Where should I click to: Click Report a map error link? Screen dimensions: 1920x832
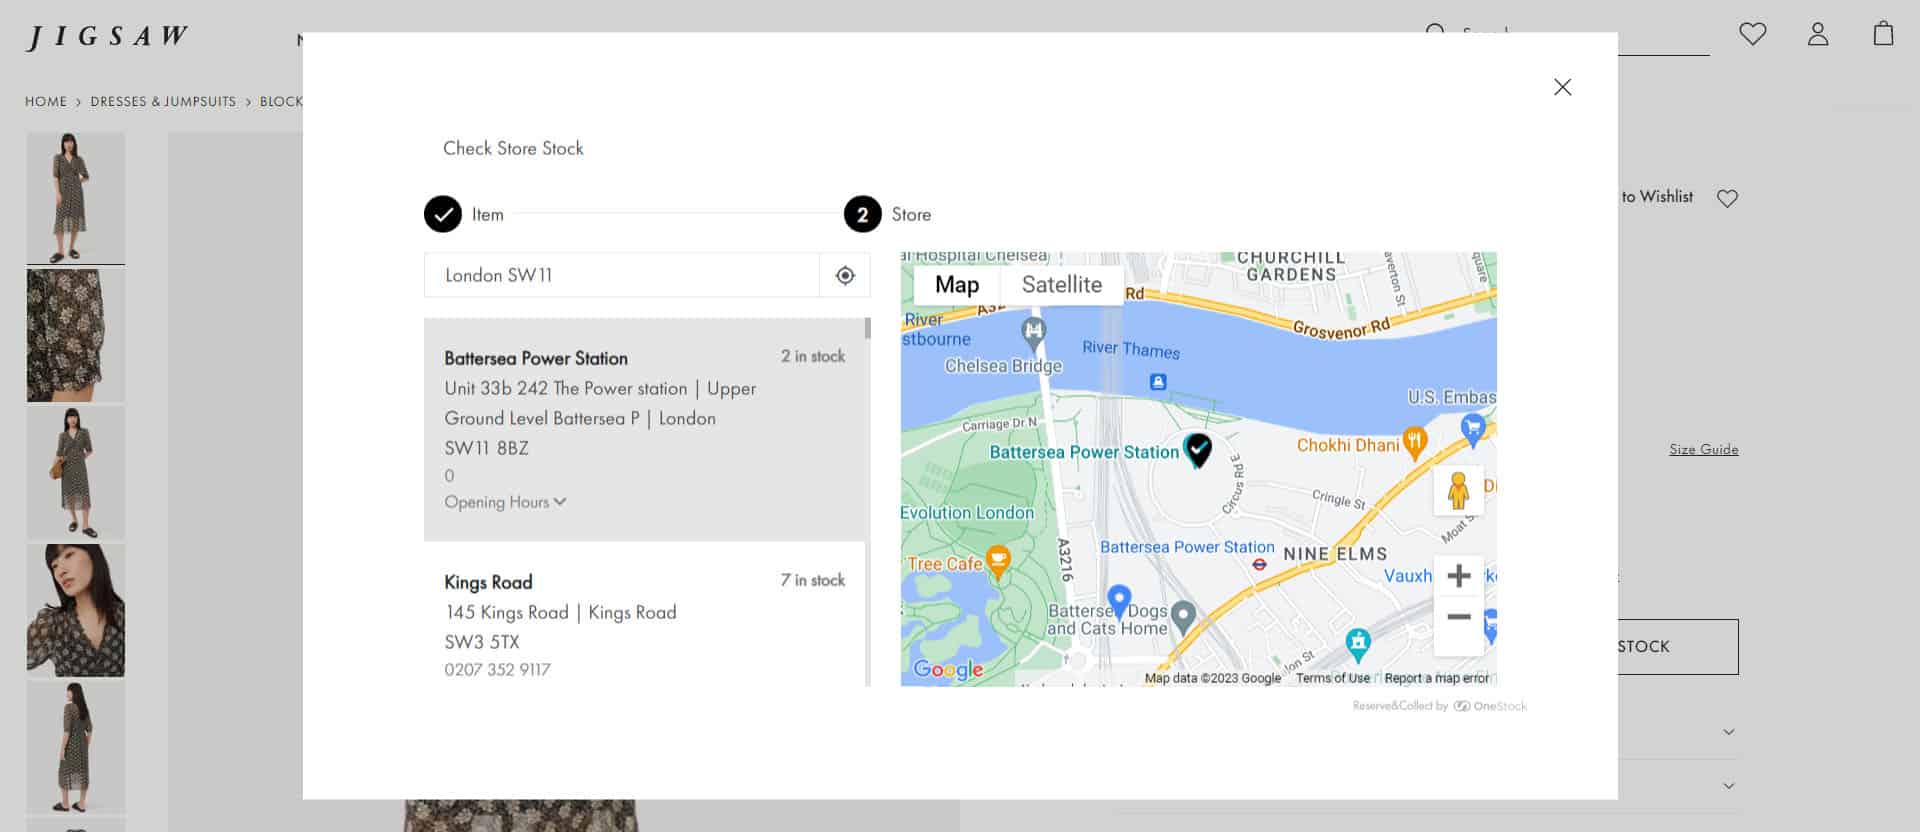click(x=1436, y=678)
